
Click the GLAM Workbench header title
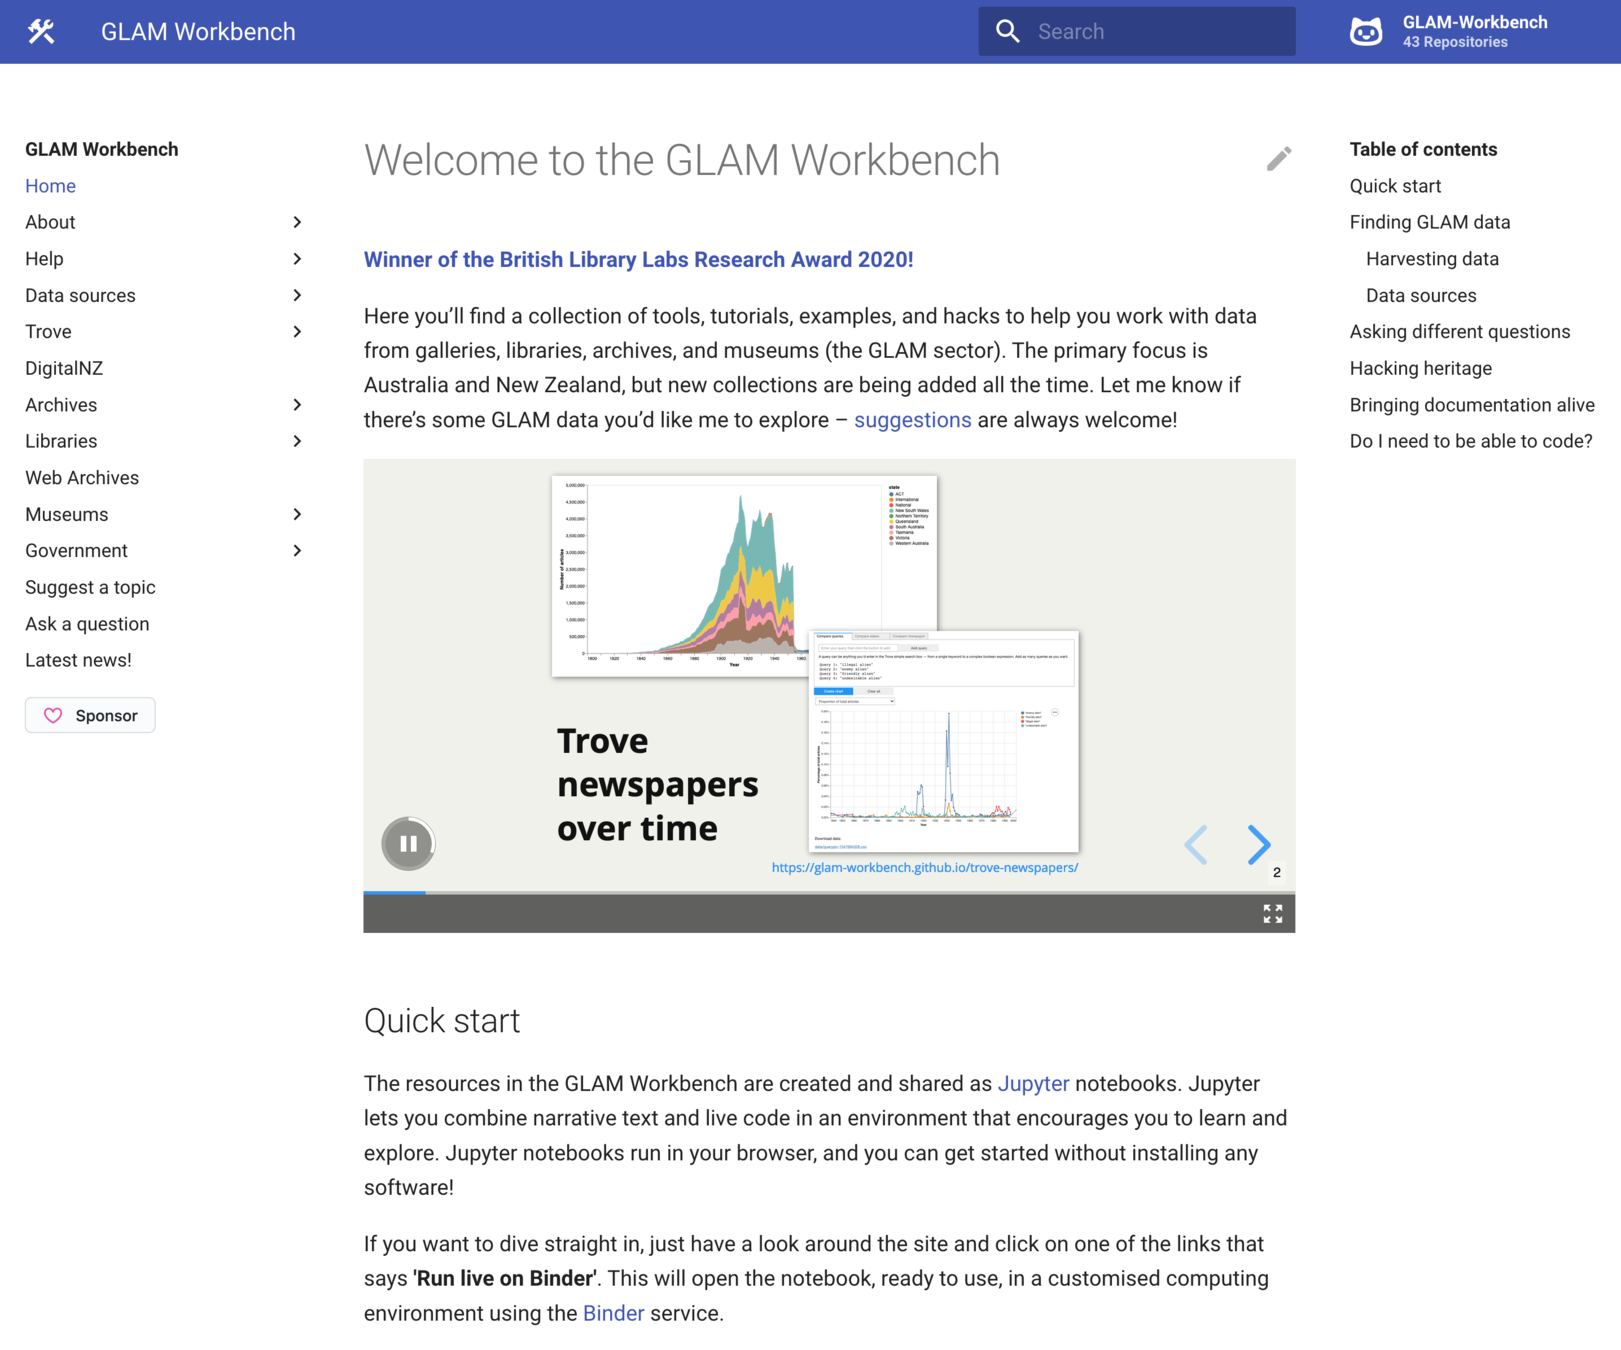(x=198, y=32)
